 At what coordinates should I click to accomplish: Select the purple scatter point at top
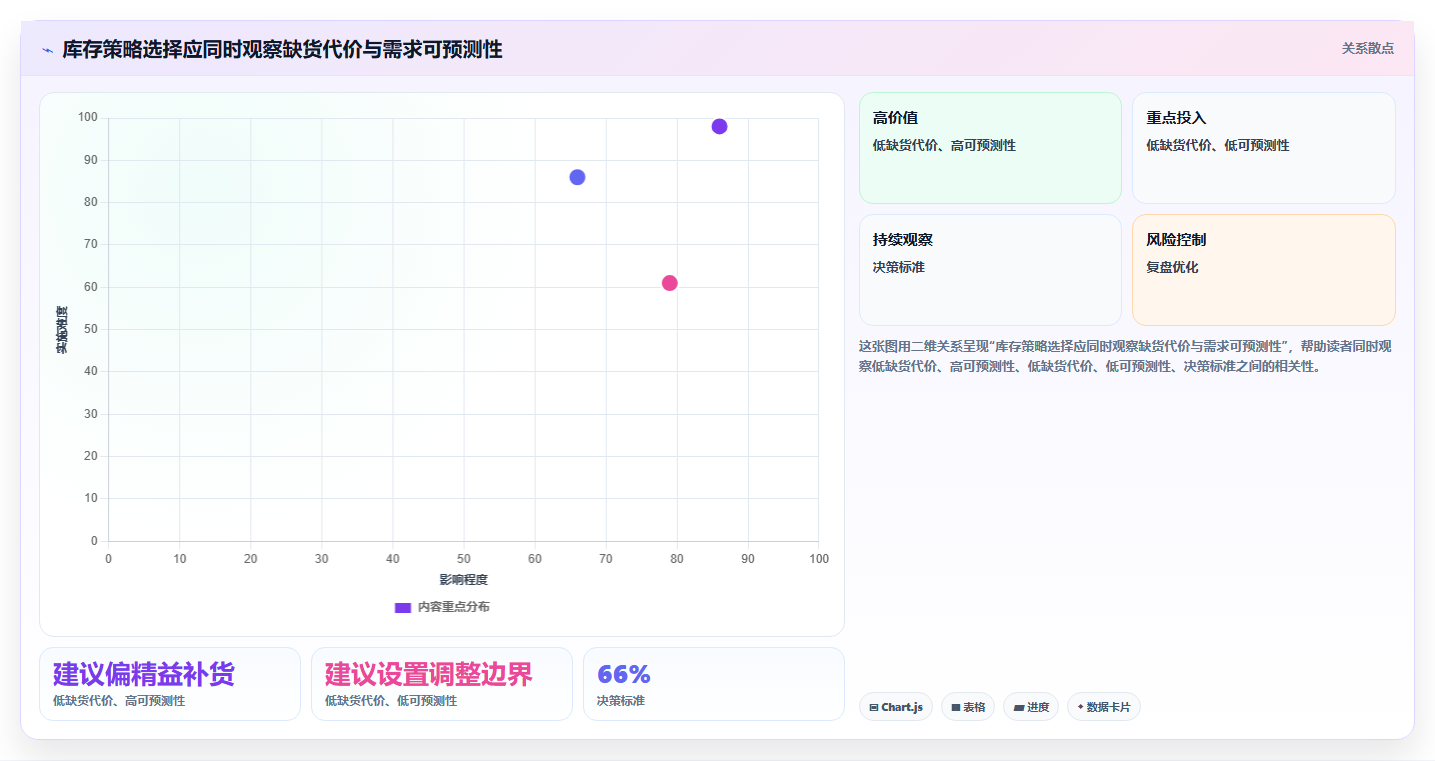click(719, 126)
